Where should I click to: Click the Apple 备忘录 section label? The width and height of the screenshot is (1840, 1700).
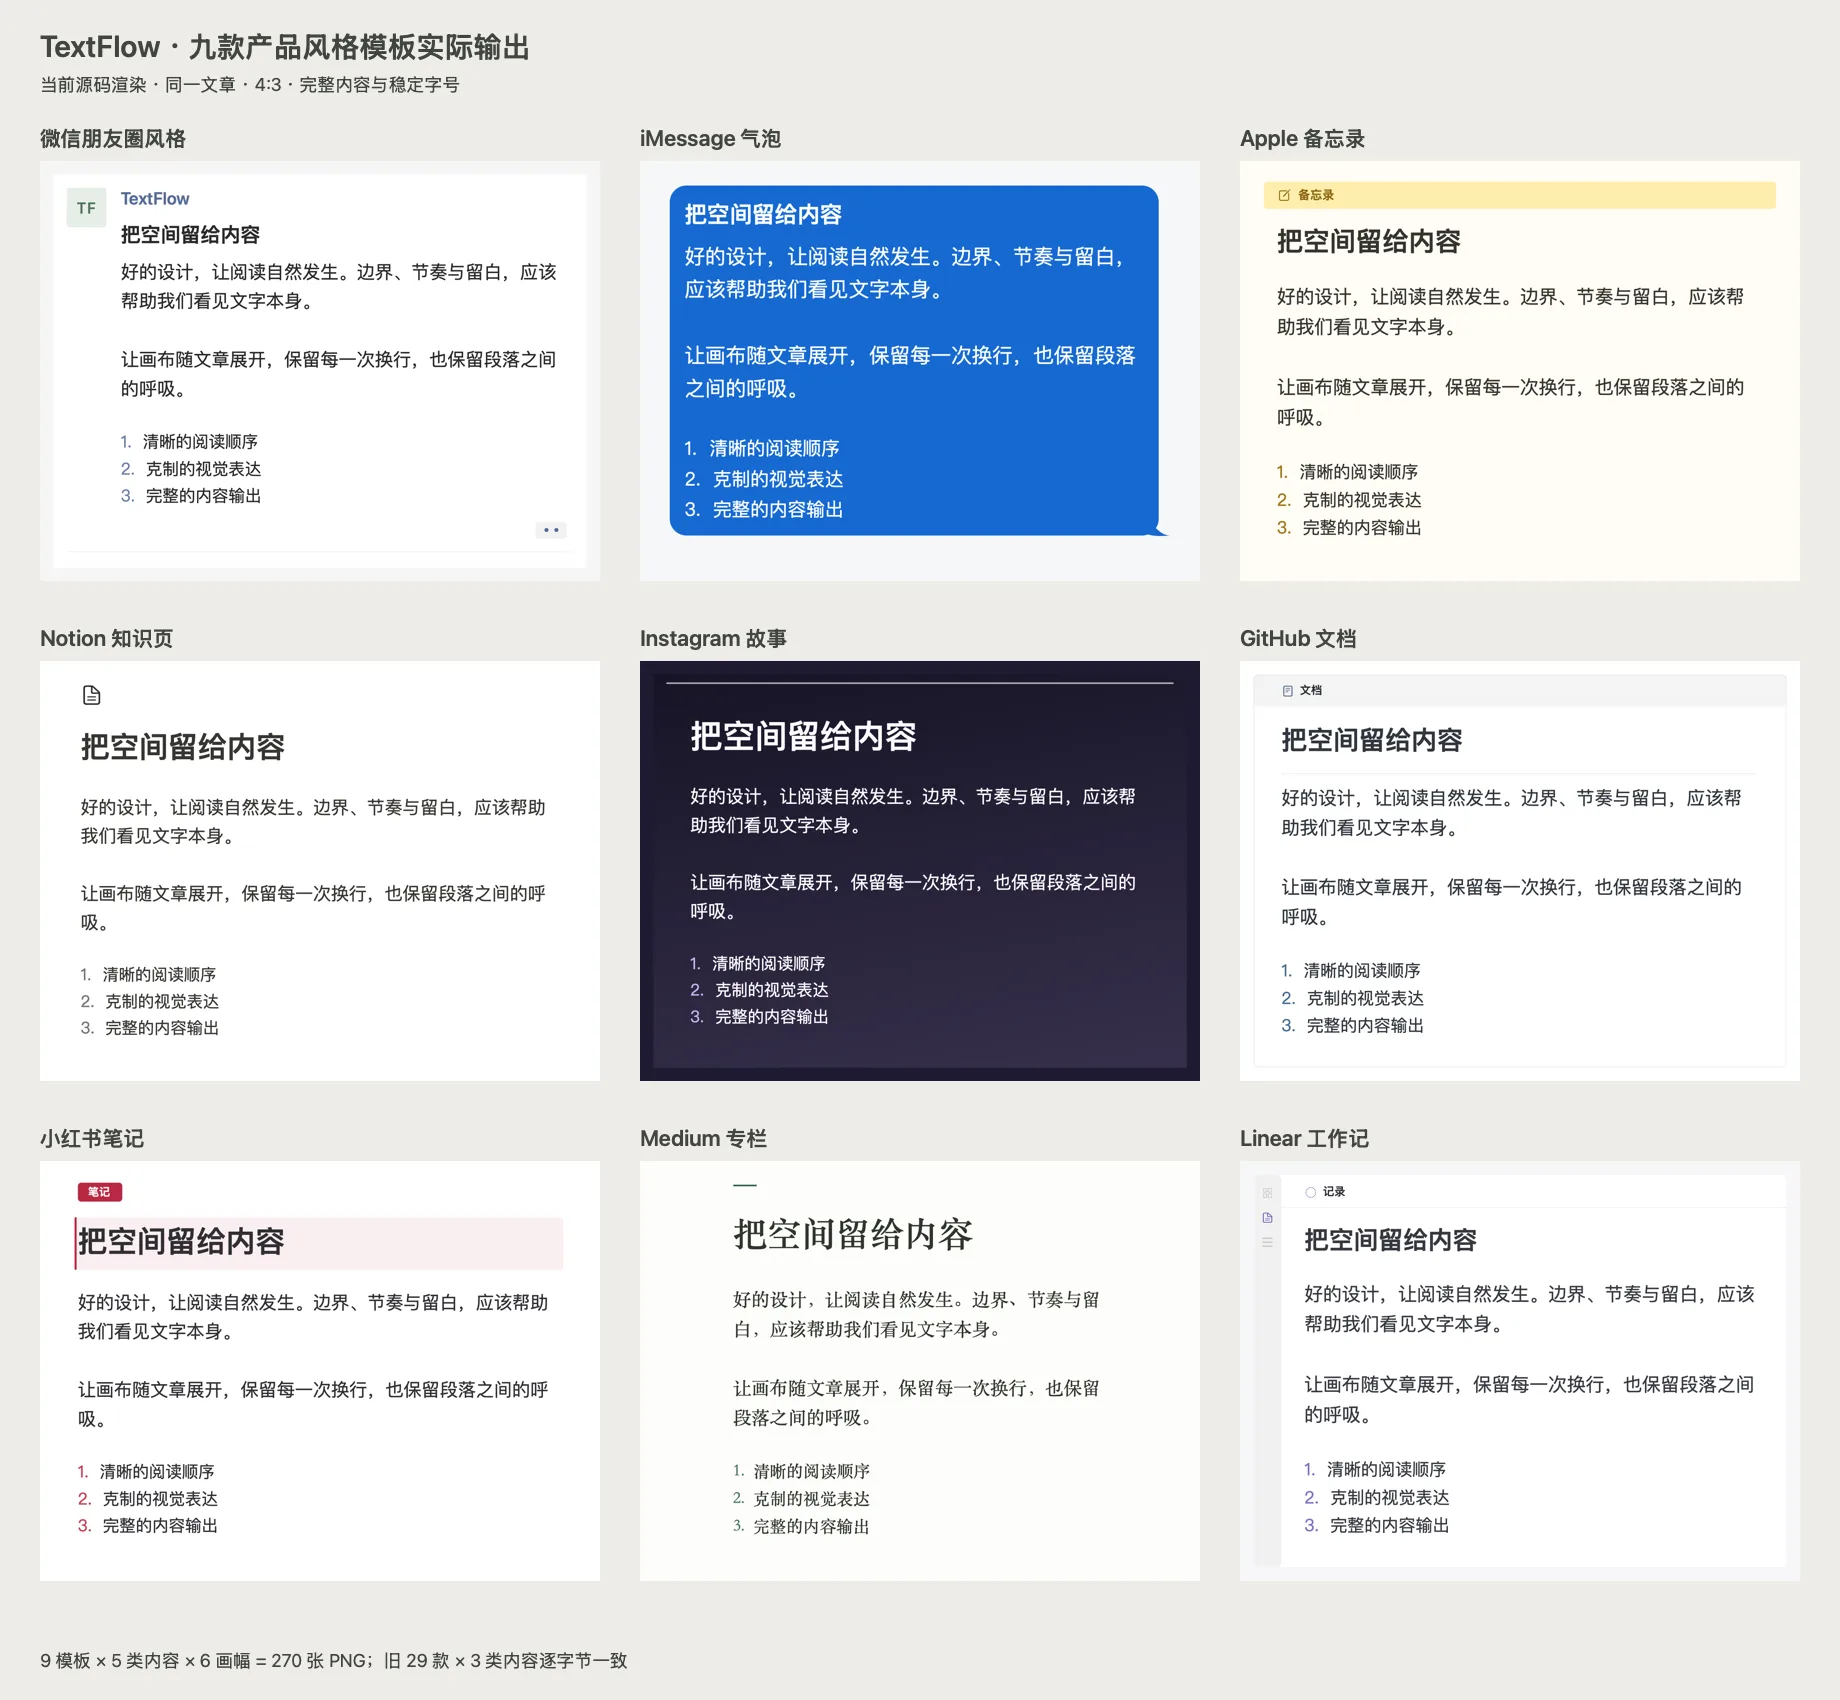[1302, 139]
